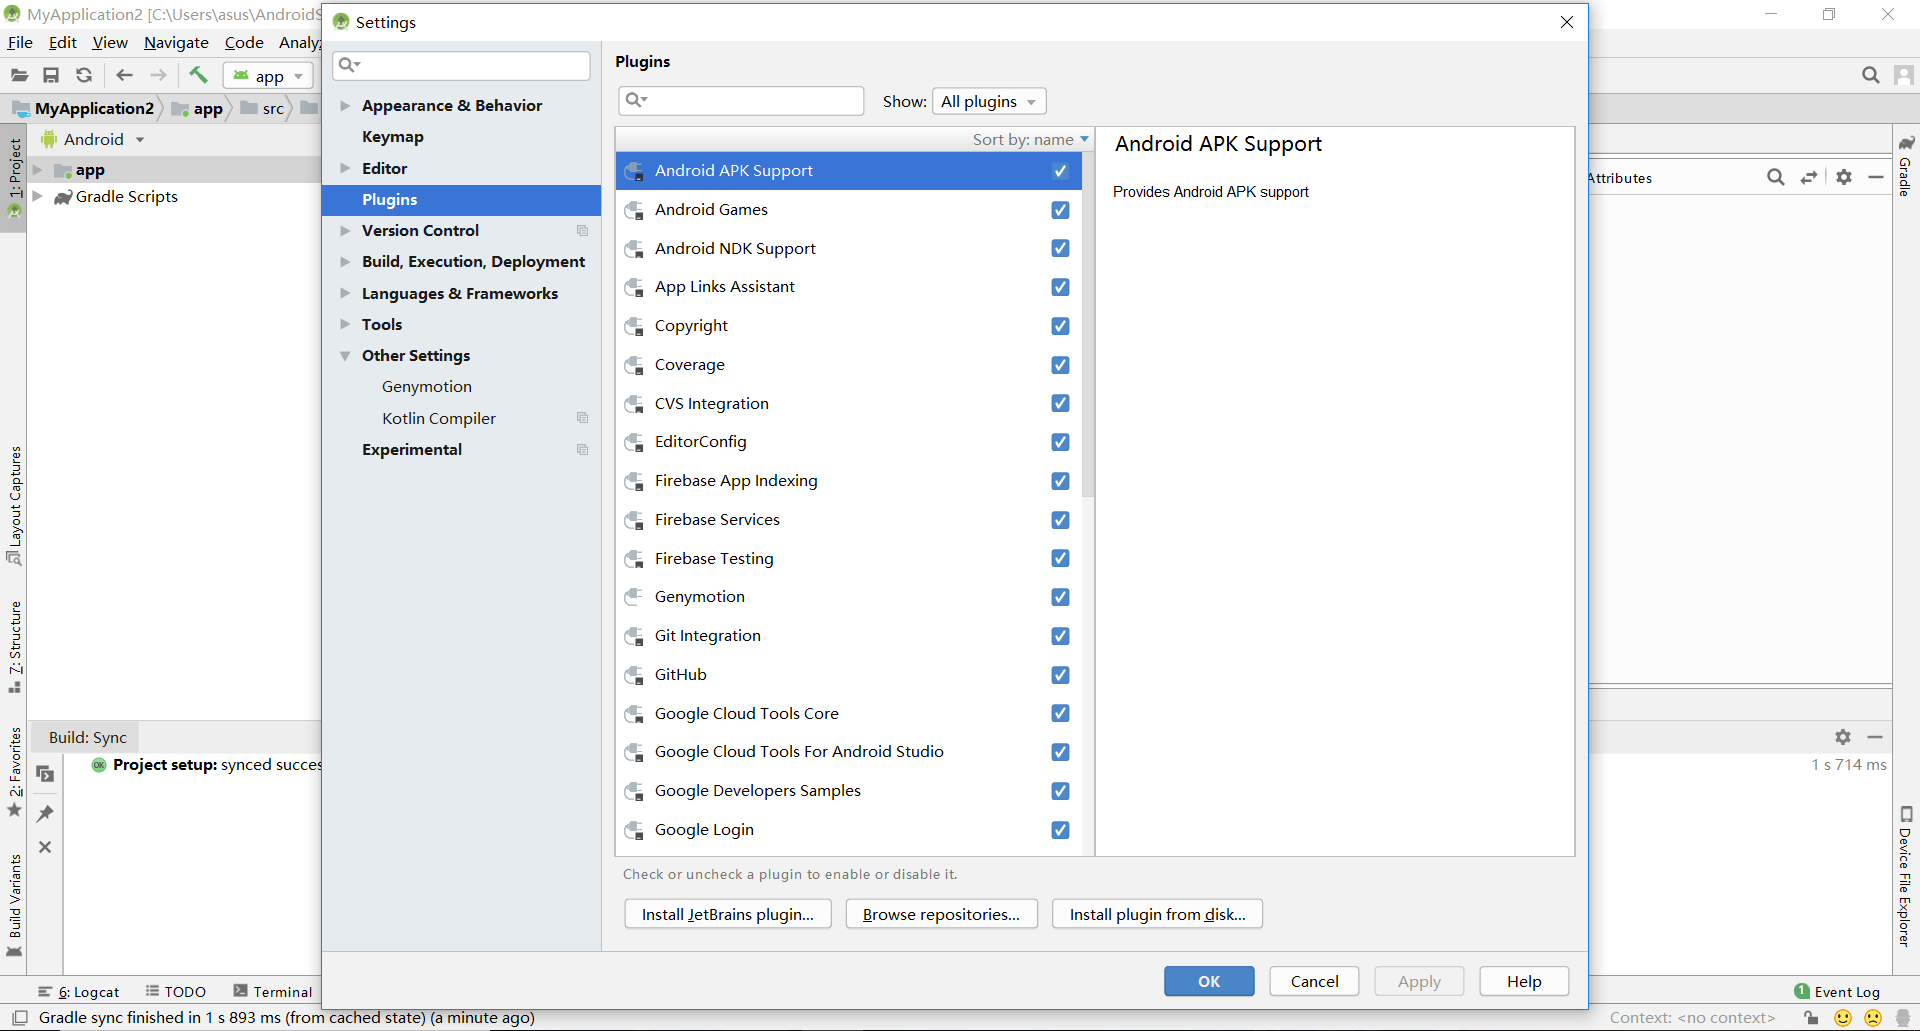Click the lock icon in status bar
Screen dimensions: 1920x1031
pos(1811,1018)
